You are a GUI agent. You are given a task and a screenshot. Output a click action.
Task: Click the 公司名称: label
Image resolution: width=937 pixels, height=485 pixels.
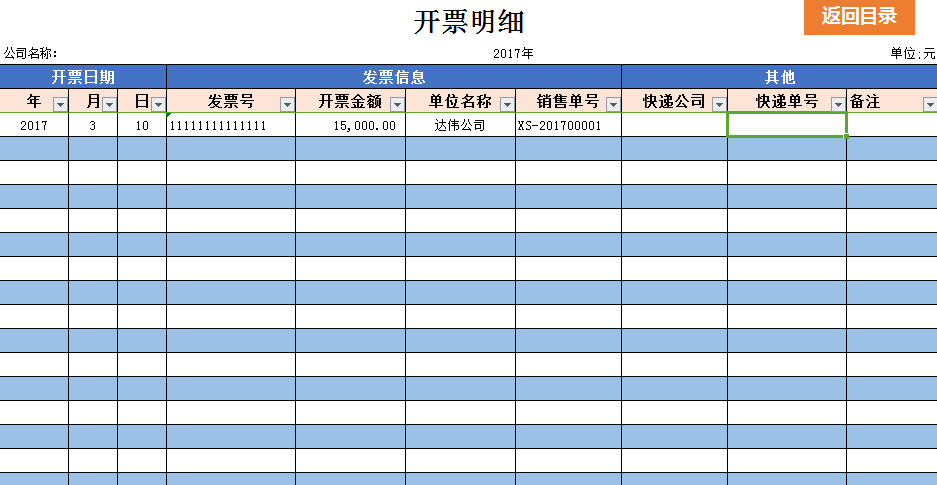coord(30,53)
